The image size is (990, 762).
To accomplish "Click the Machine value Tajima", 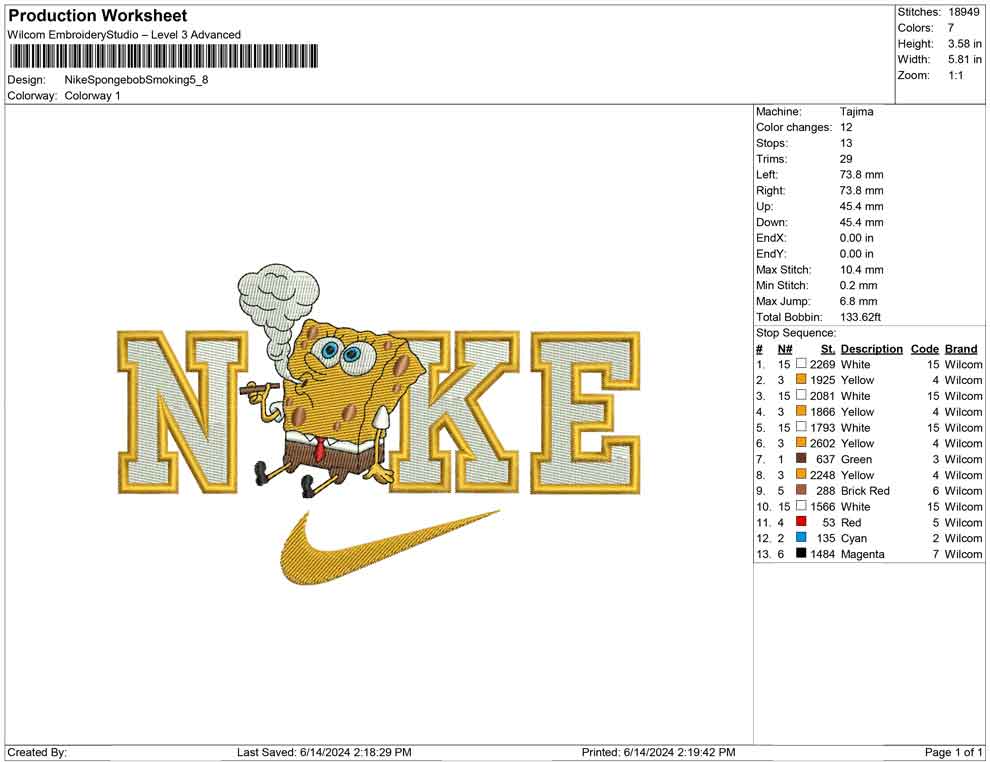I will (856, 111).
